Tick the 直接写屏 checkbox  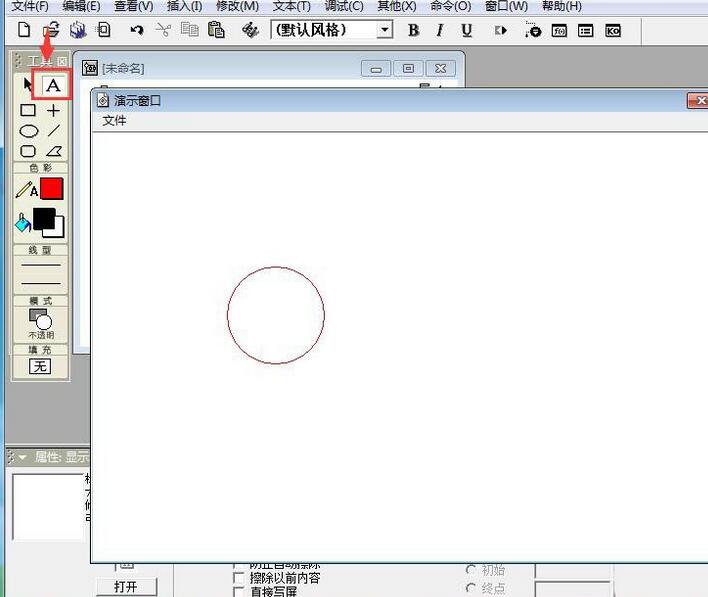point(238,591)
